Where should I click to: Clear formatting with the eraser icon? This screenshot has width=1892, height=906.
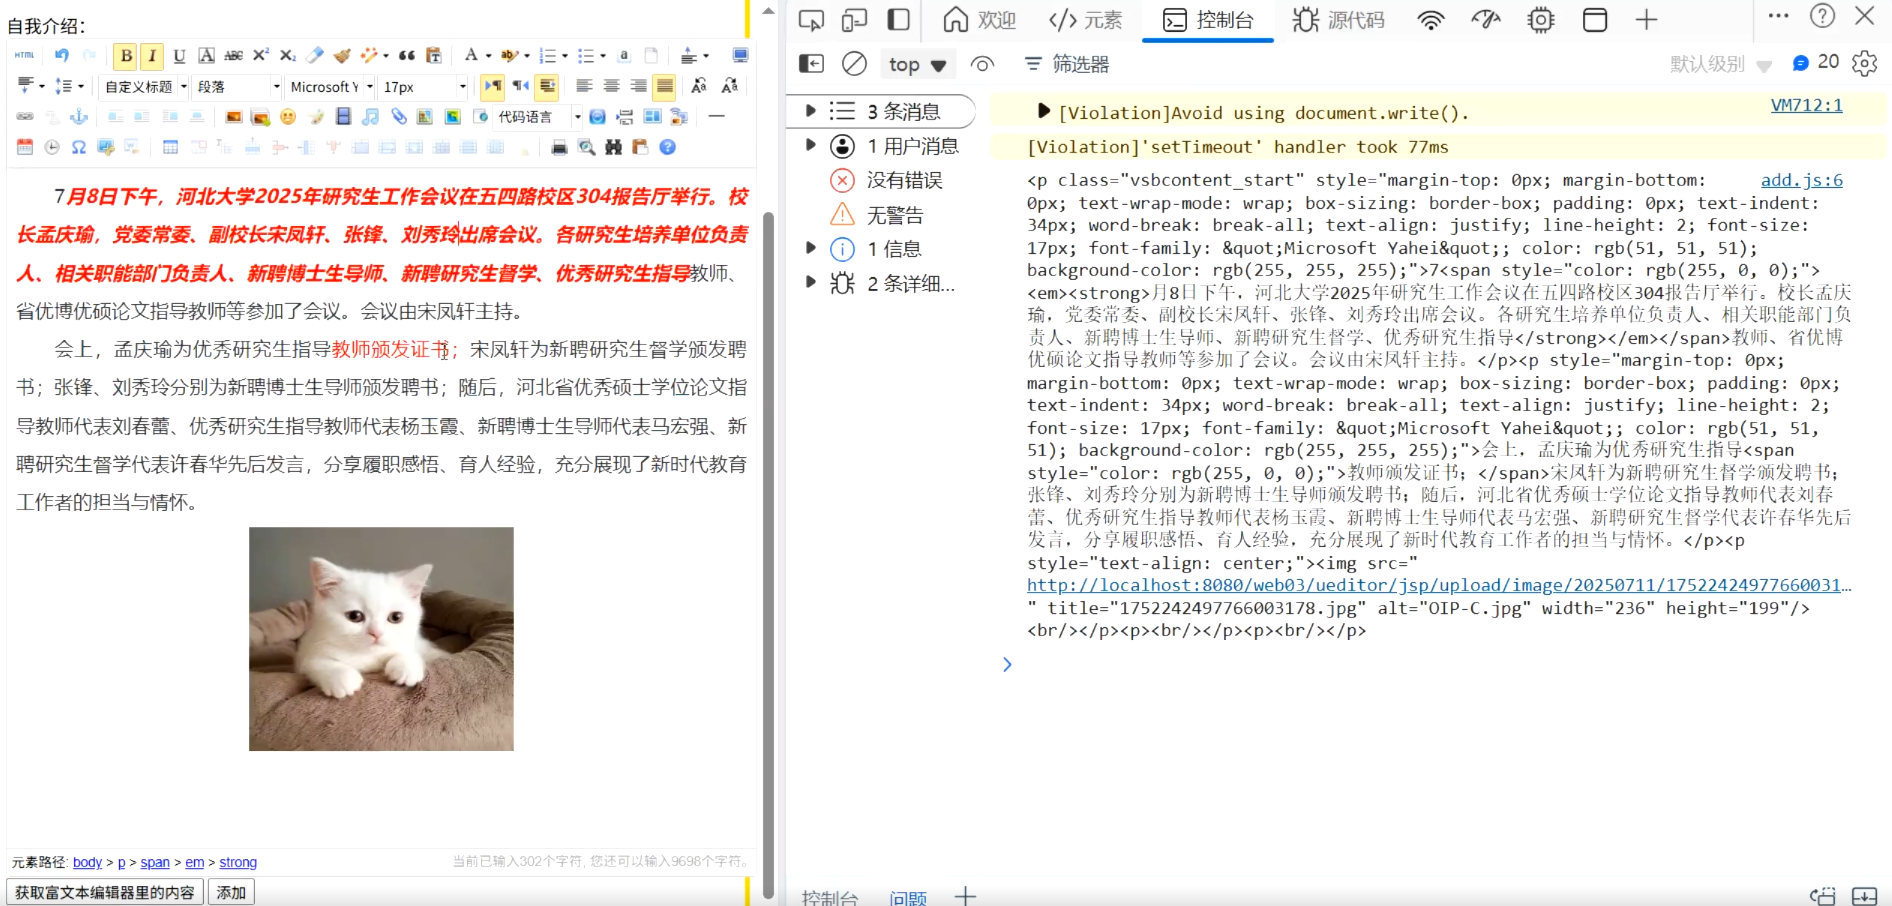[314, 55]
